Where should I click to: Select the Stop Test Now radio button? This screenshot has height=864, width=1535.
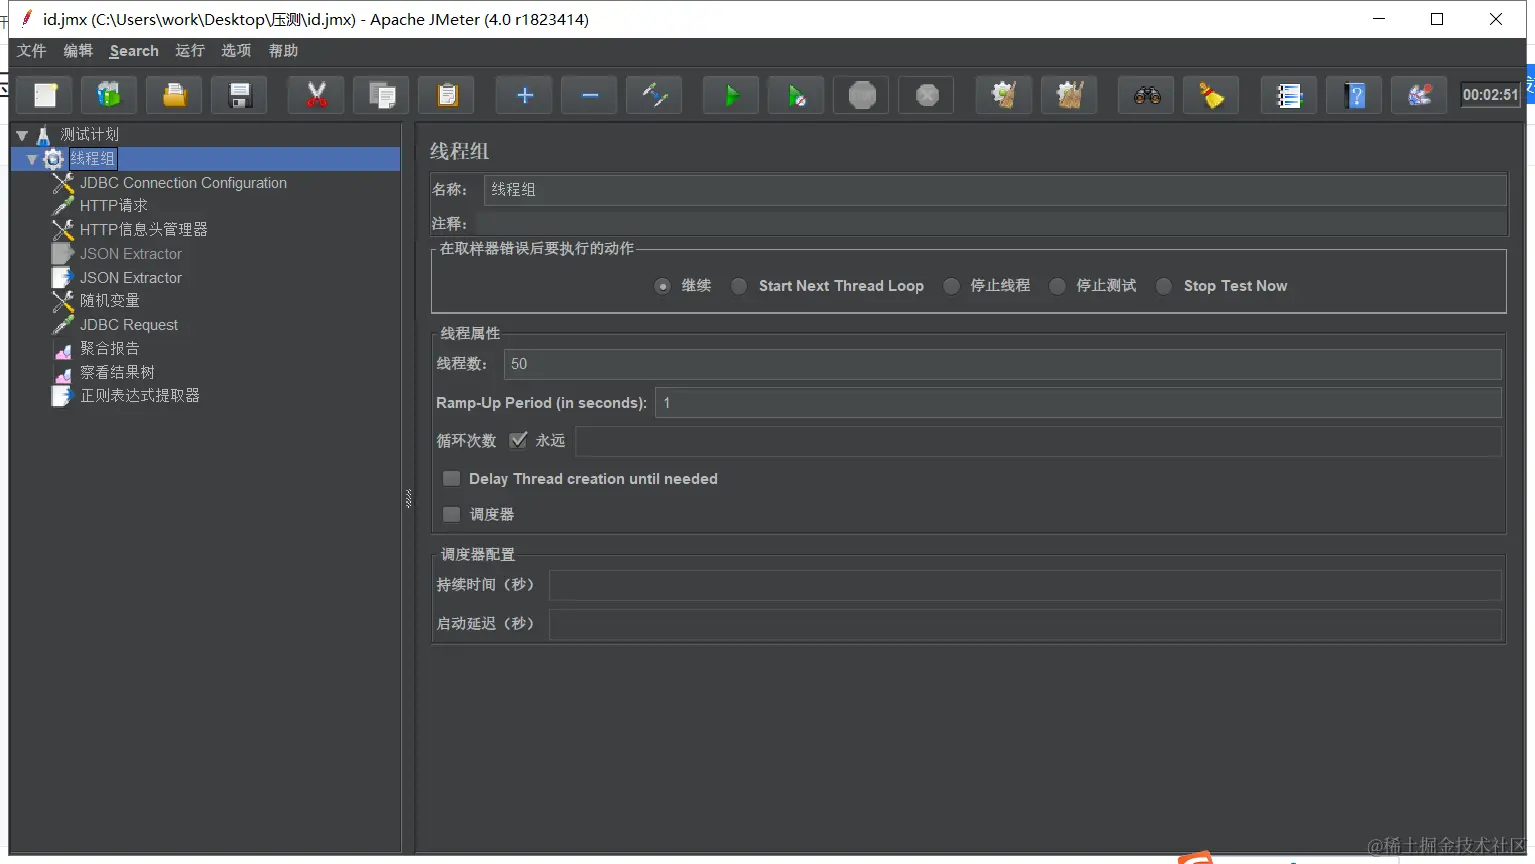(1164, 286)
